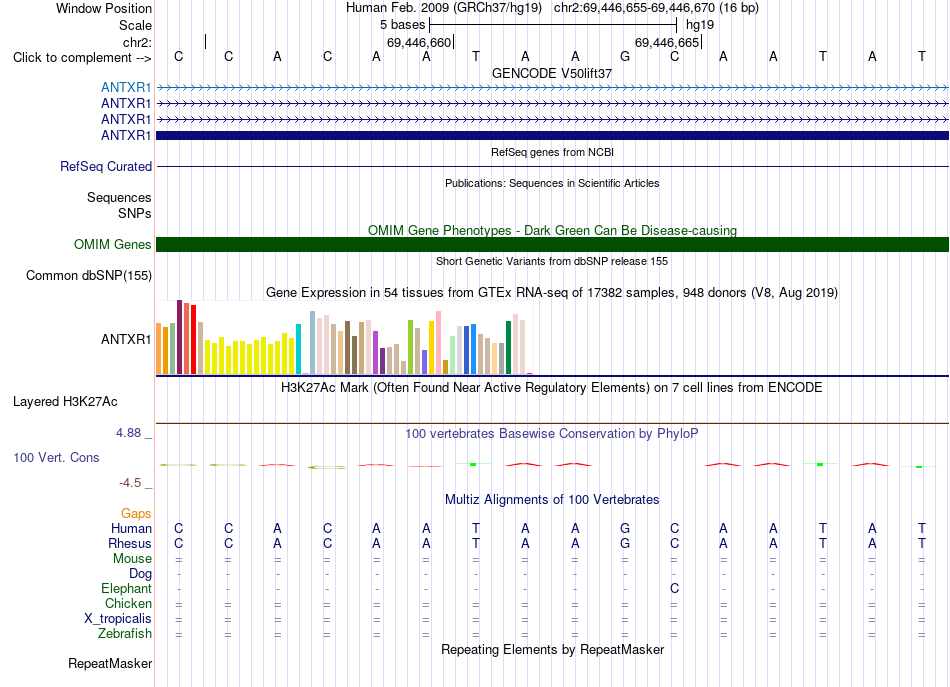This screenshot has height=687, width=950.
Task: Click the thick dark-blue ANTXR1 exon bar
Action: 552,135
